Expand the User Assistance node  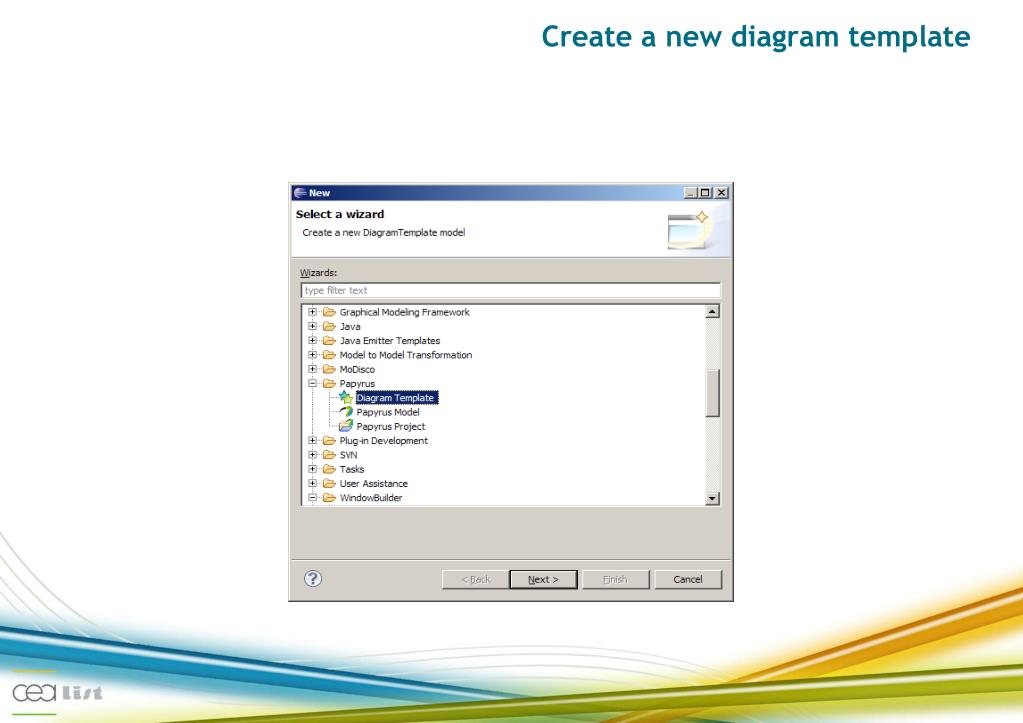(x=313, y=484)
